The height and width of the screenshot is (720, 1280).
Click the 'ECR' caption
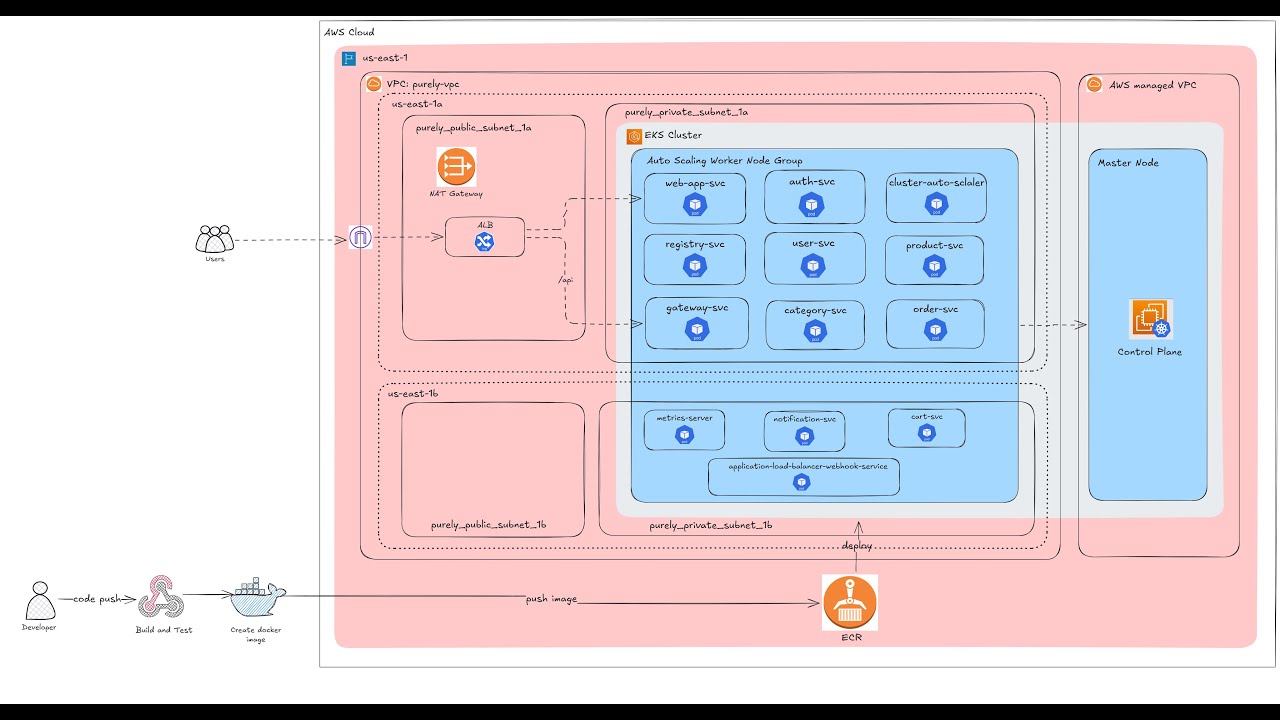pyautogui.click(x=850, y=637)
